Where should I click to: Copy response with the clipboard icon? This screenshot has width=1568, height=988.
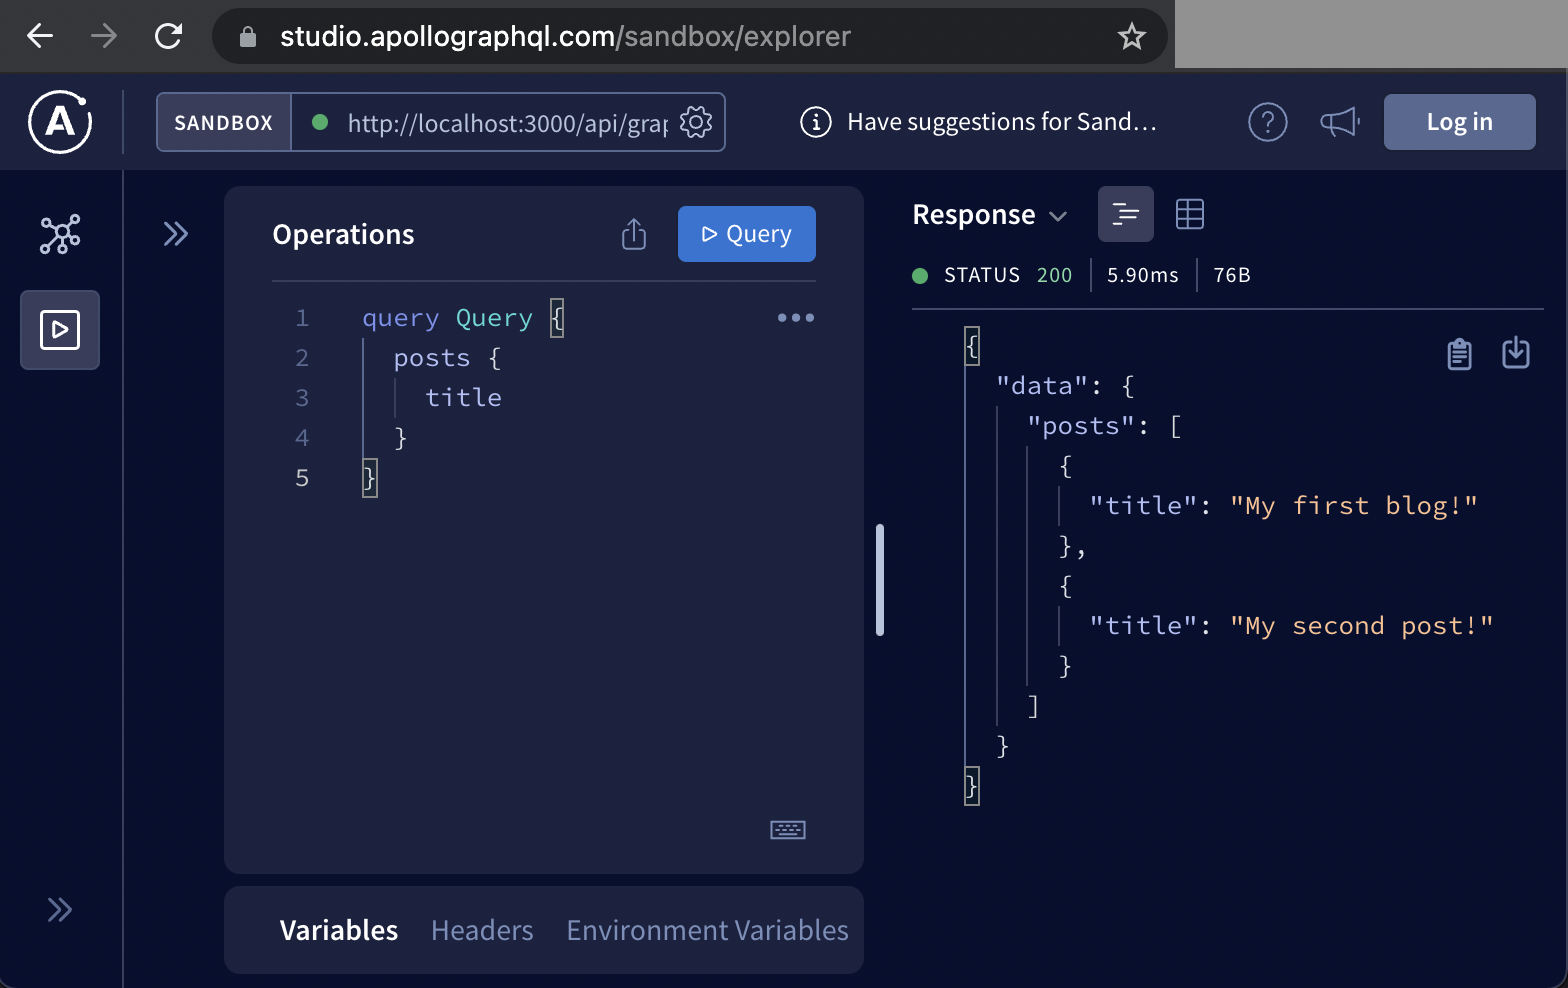(x=1459, y=353)
